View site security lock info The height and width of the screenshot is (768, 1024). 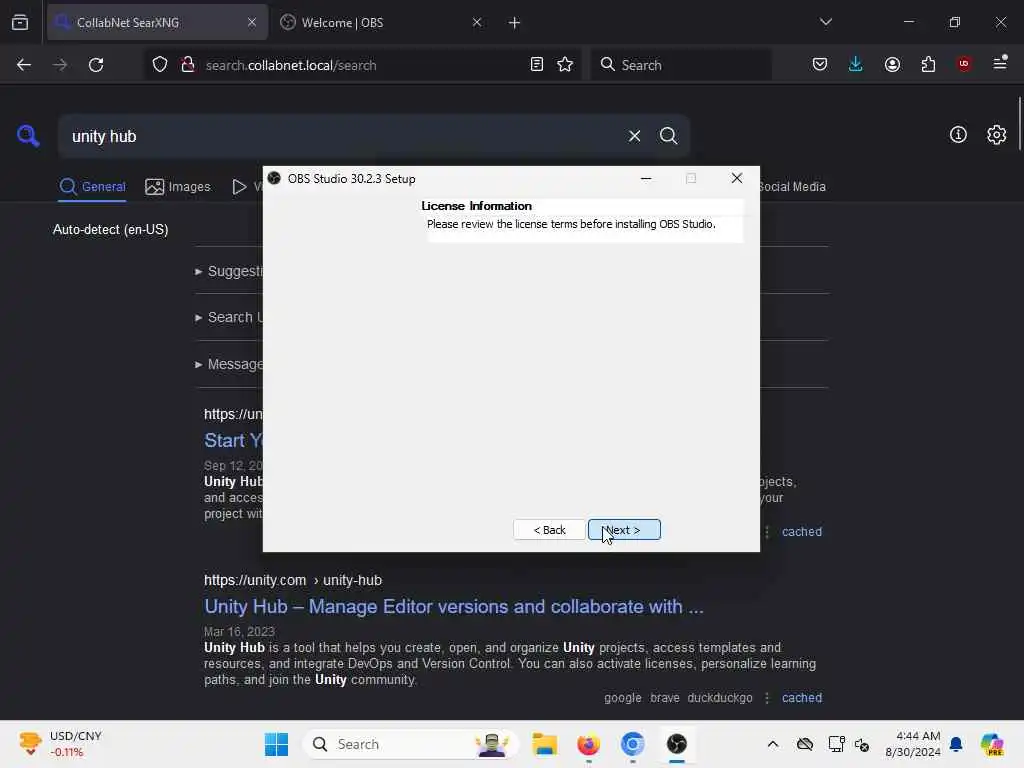pyautogui.click(x=188, y=64)
